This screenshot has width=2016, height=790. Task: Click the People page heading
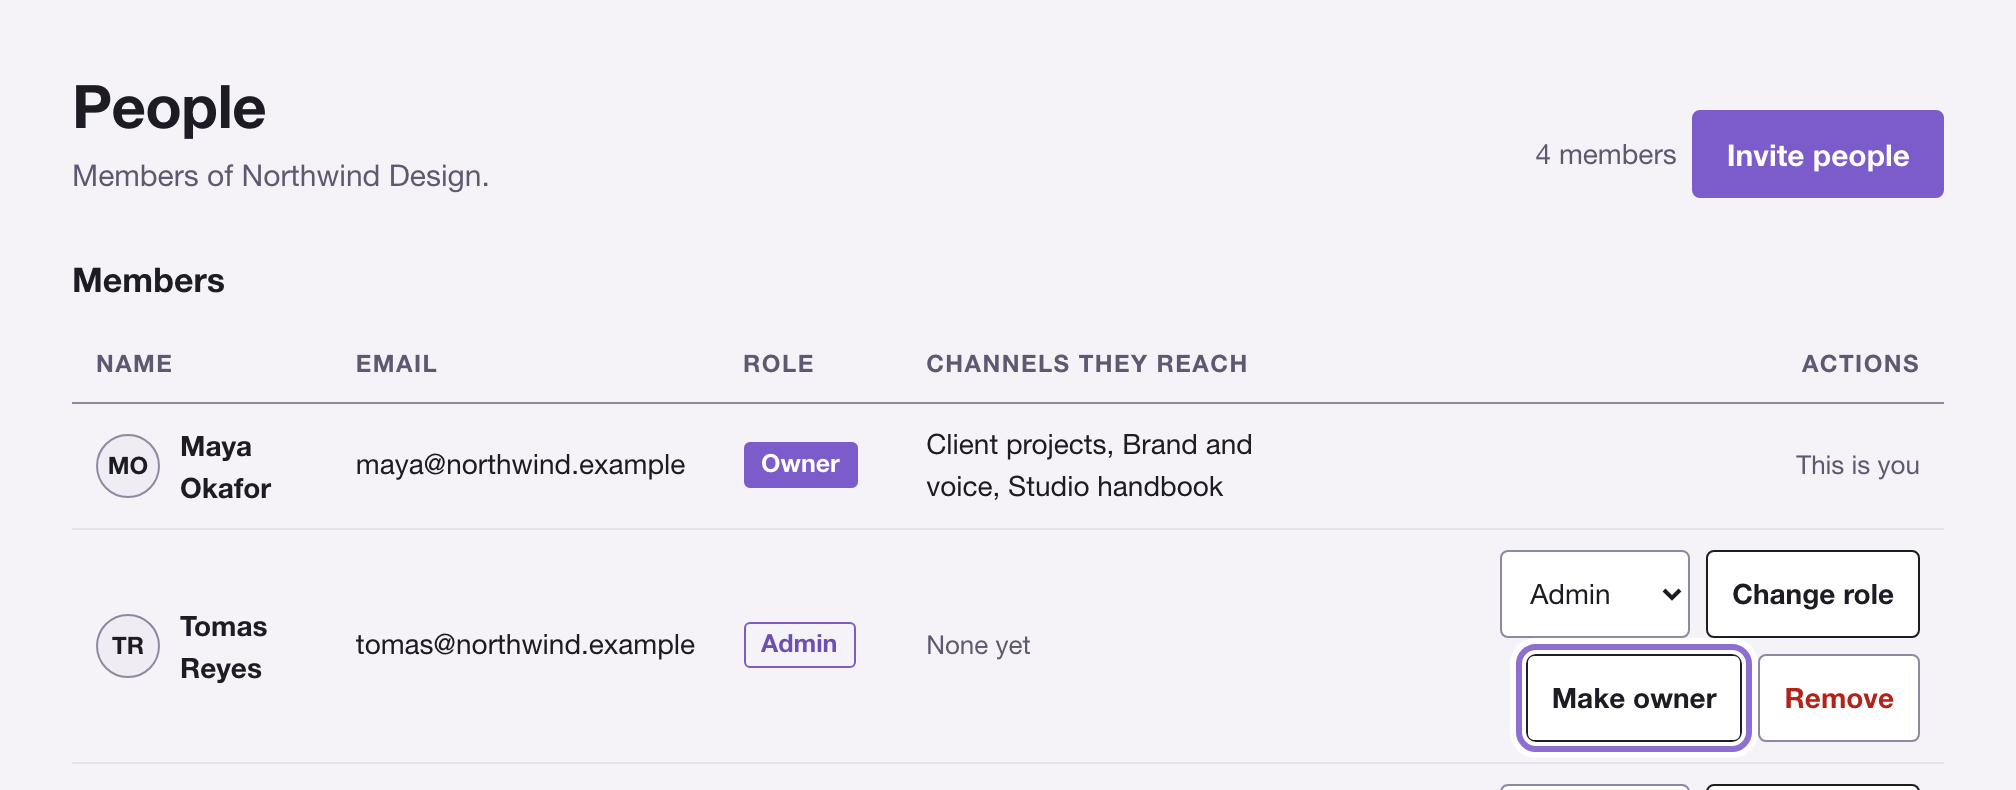pos(169,108)
